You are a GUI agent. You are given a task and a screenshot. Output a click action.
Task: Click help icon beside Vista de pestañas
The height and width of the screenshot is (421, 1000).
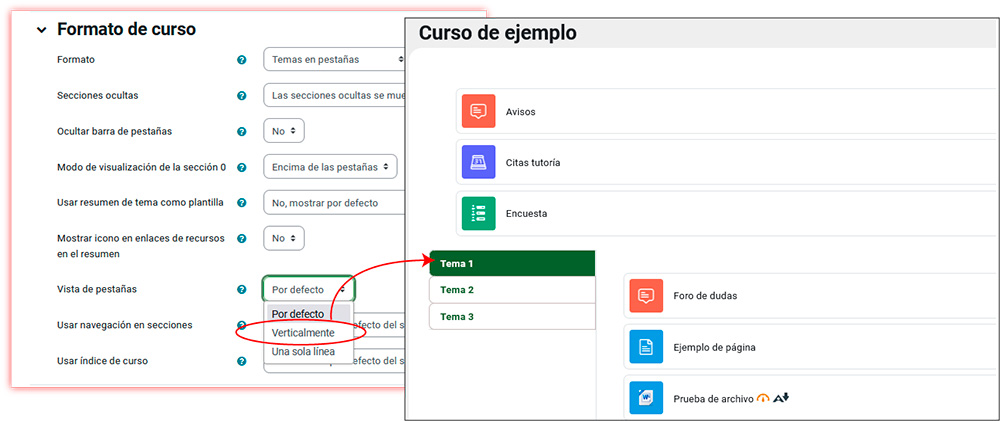(242, 290)
